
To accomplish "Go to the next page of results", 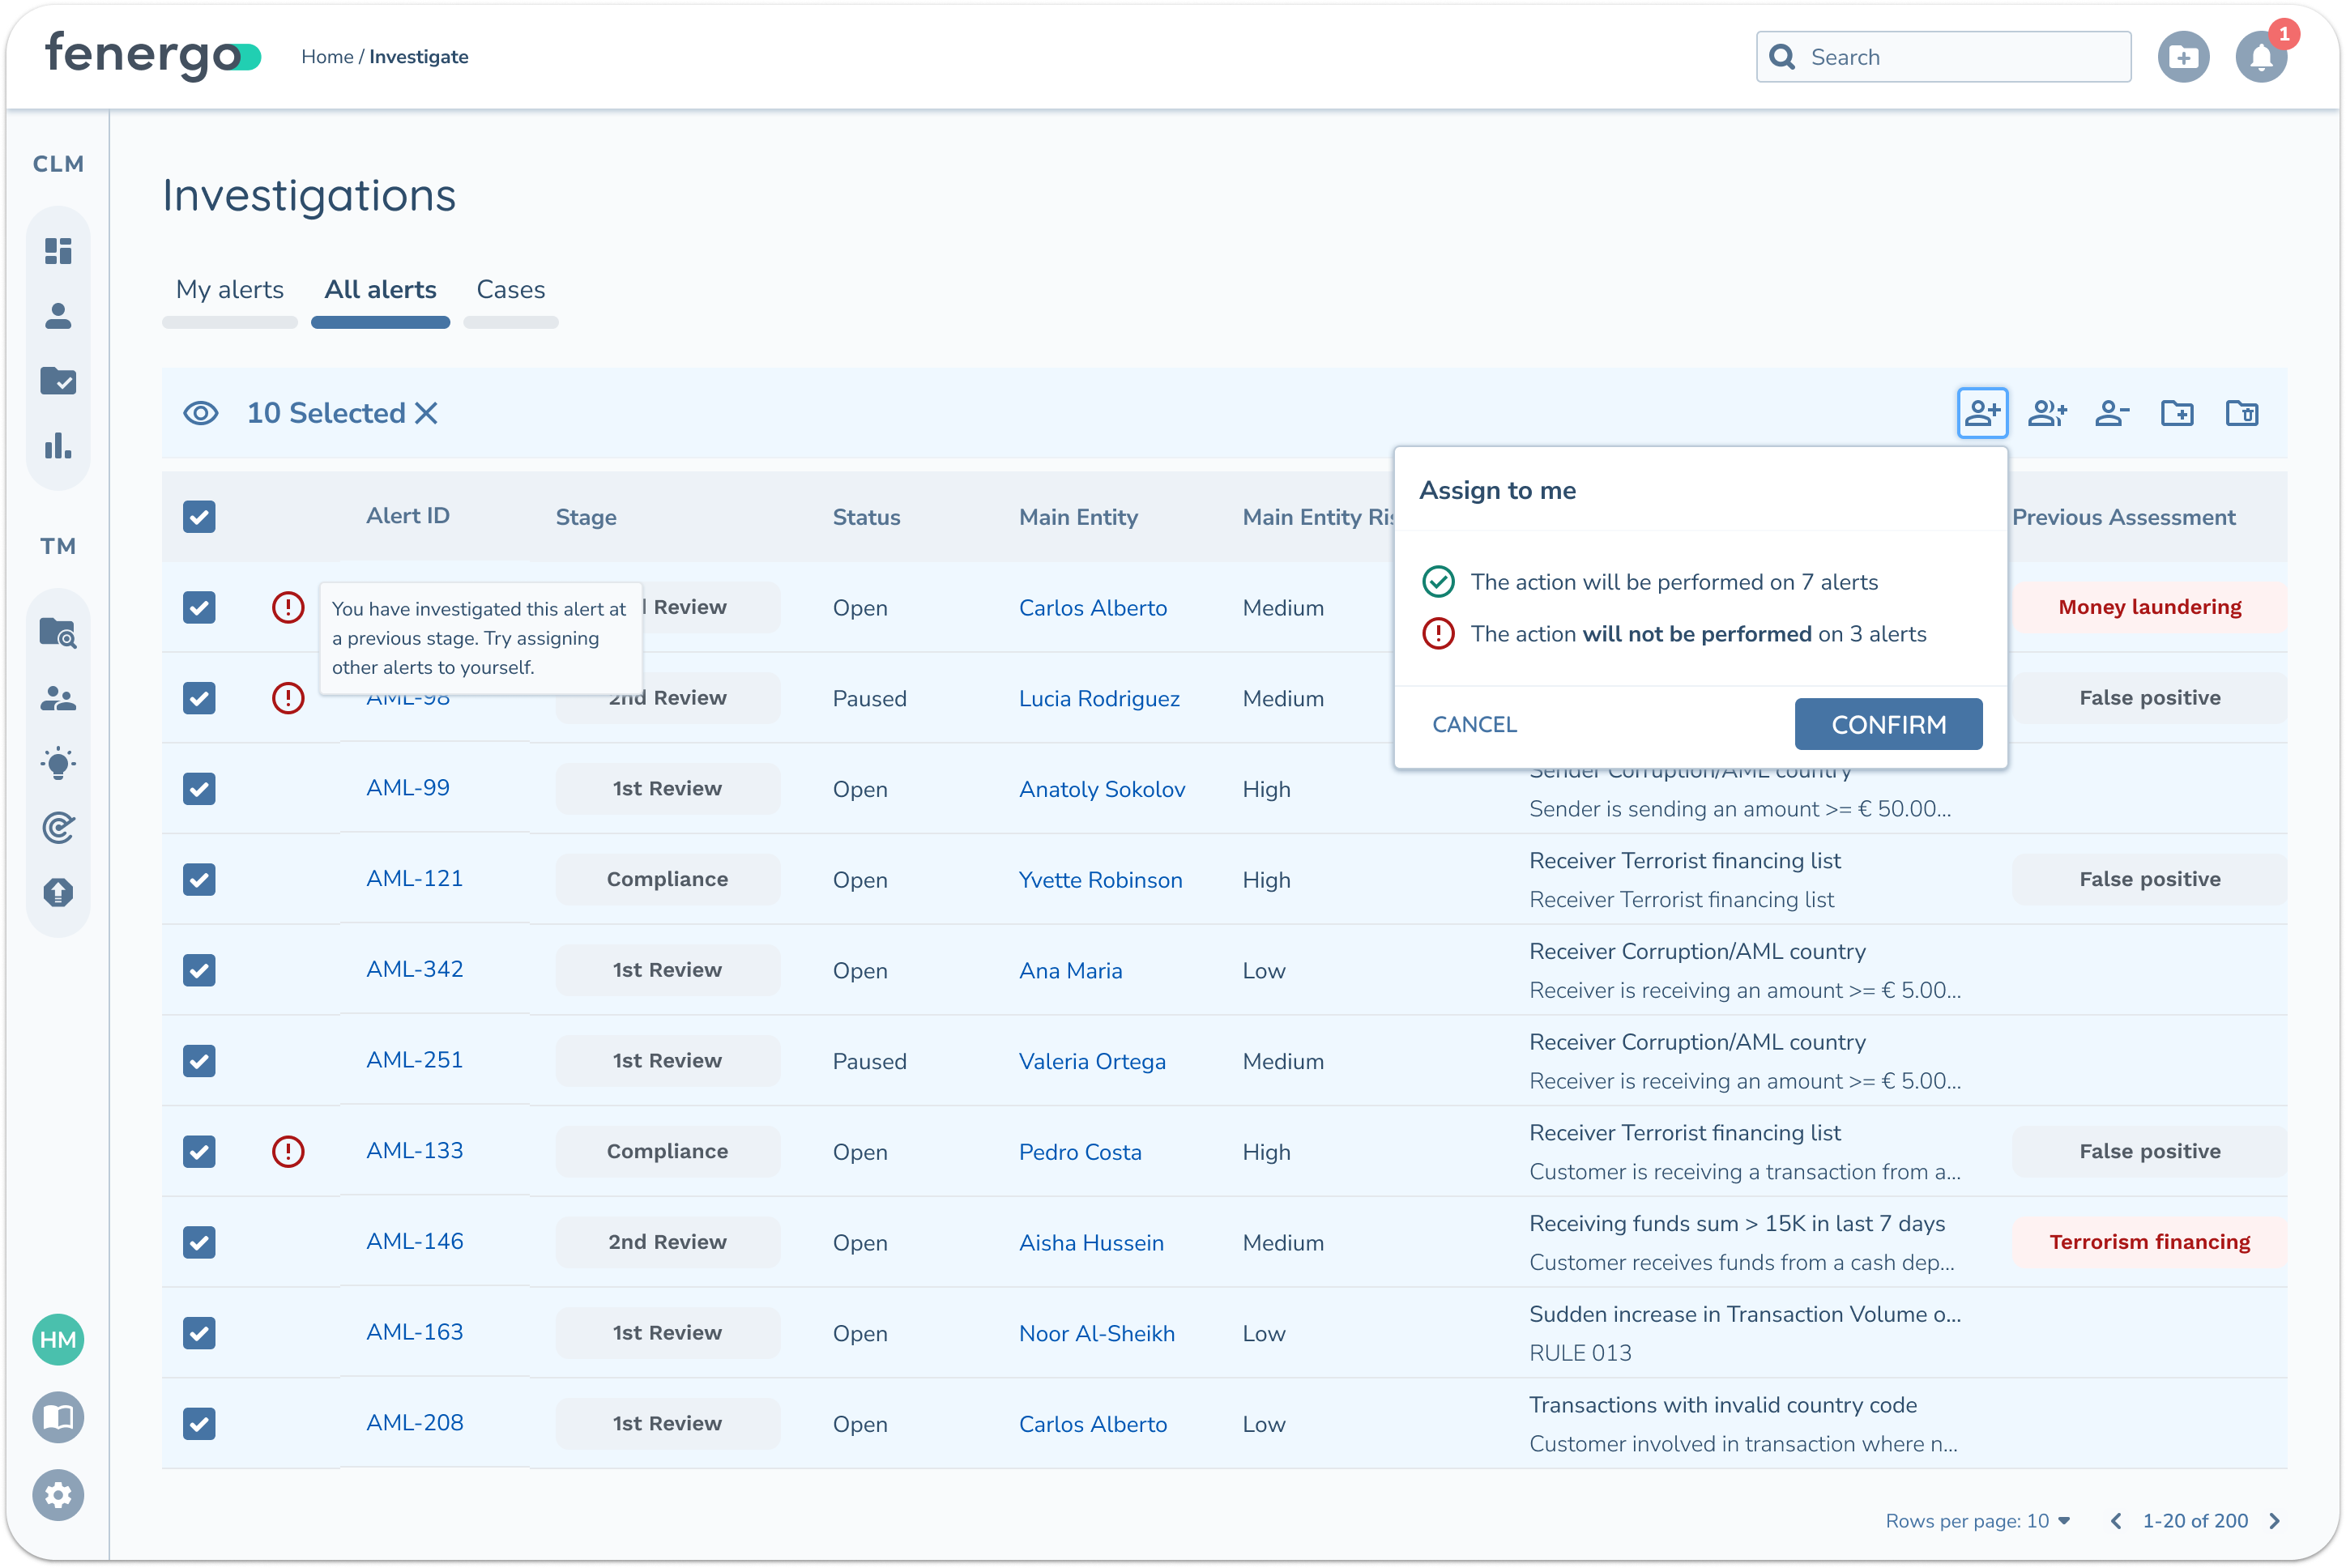I will click(x=2275, y=1521).
